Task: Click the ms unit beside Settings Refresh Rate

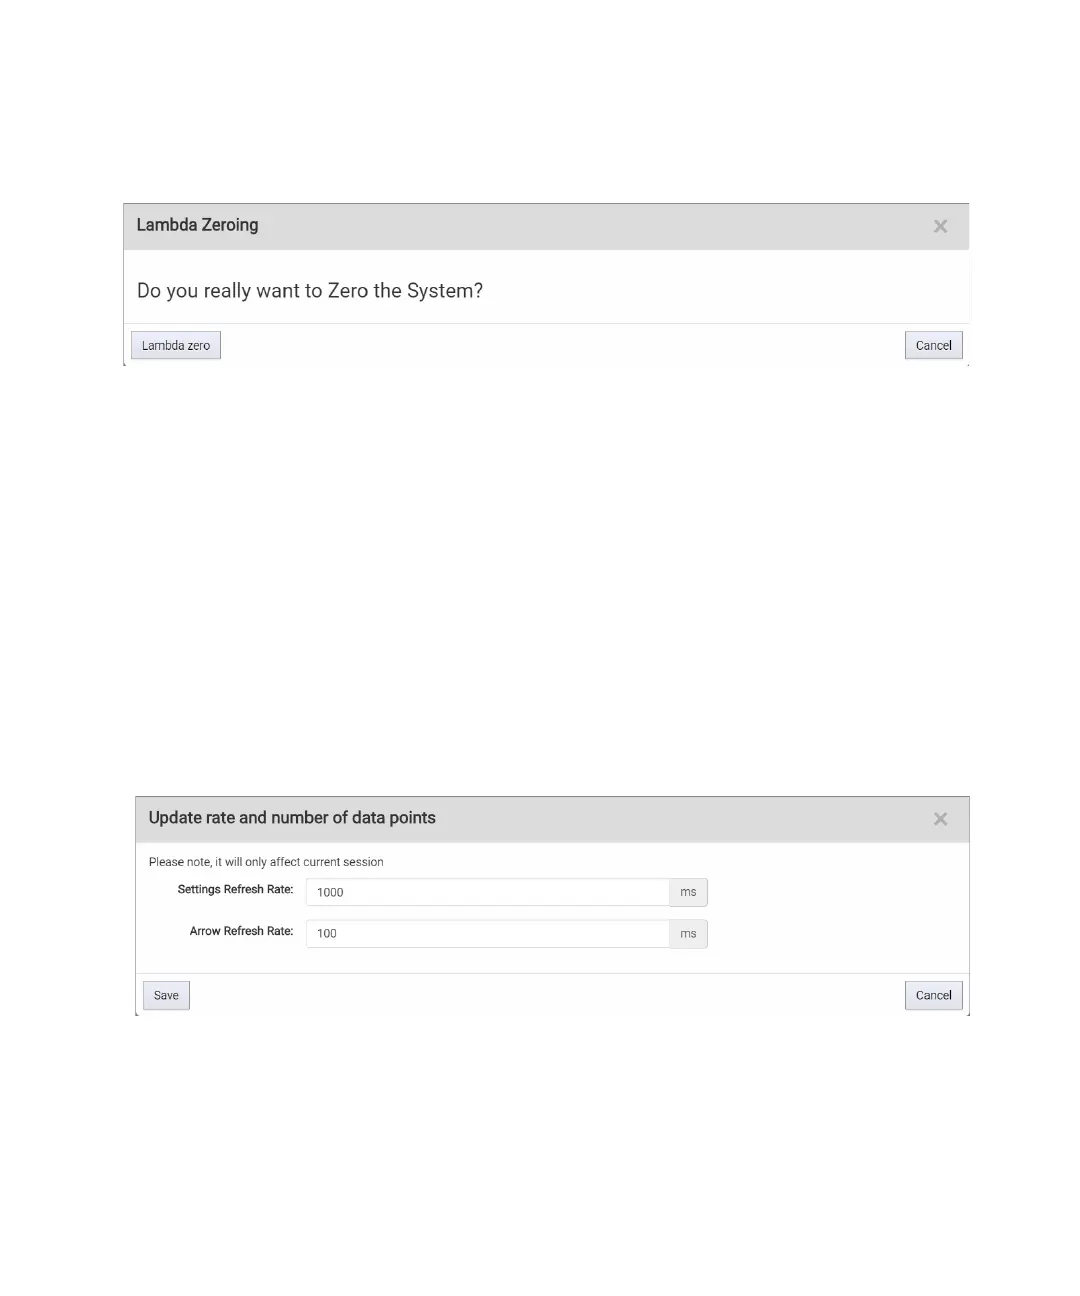Action: [x=688, y=892]
